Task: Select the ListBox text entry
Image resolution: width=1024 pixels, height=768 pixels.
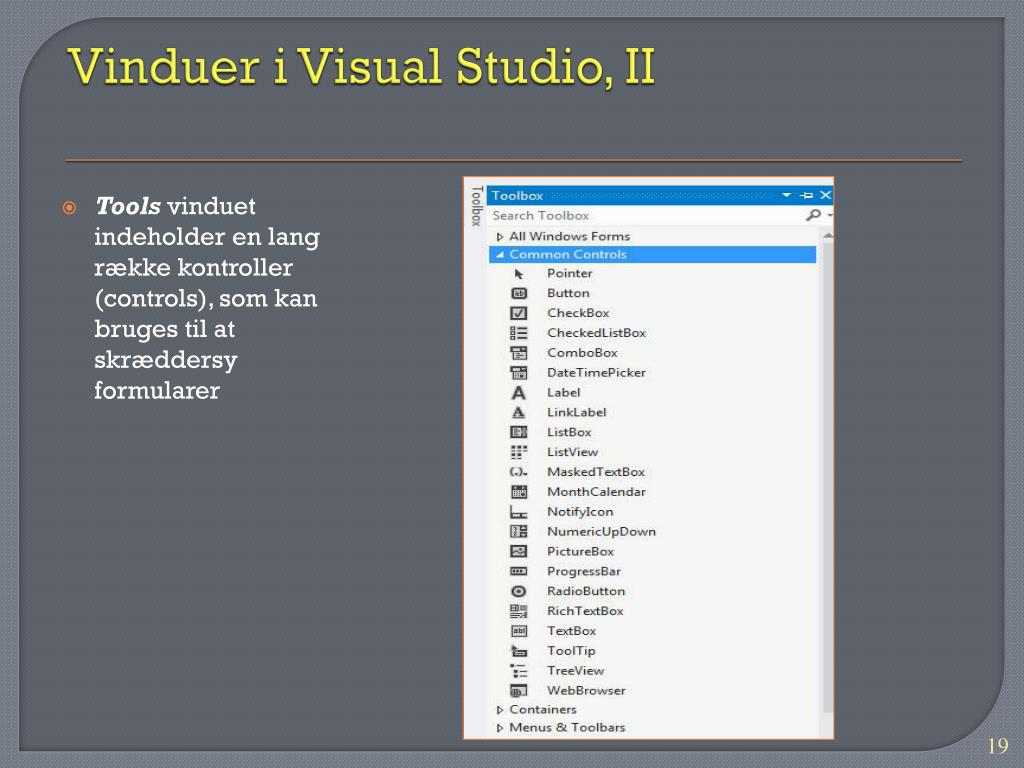Action: point(569,432)
